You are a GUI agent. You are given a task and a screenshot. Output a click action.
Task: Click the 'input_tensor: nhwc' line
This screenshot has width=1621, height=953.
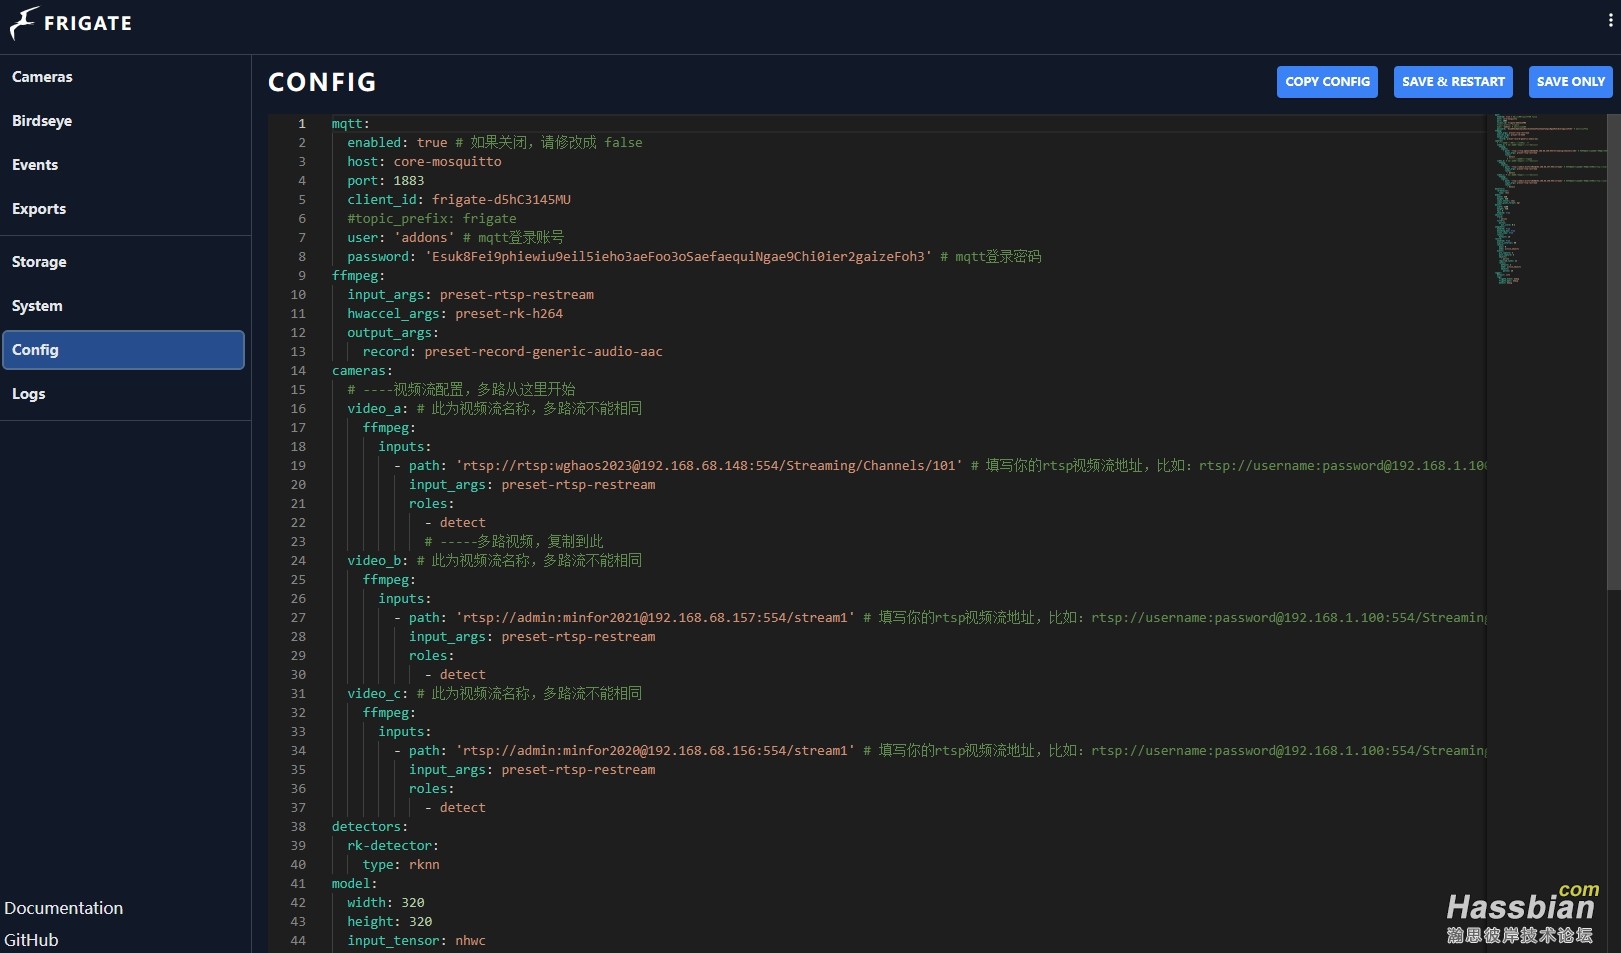(416, 941)
